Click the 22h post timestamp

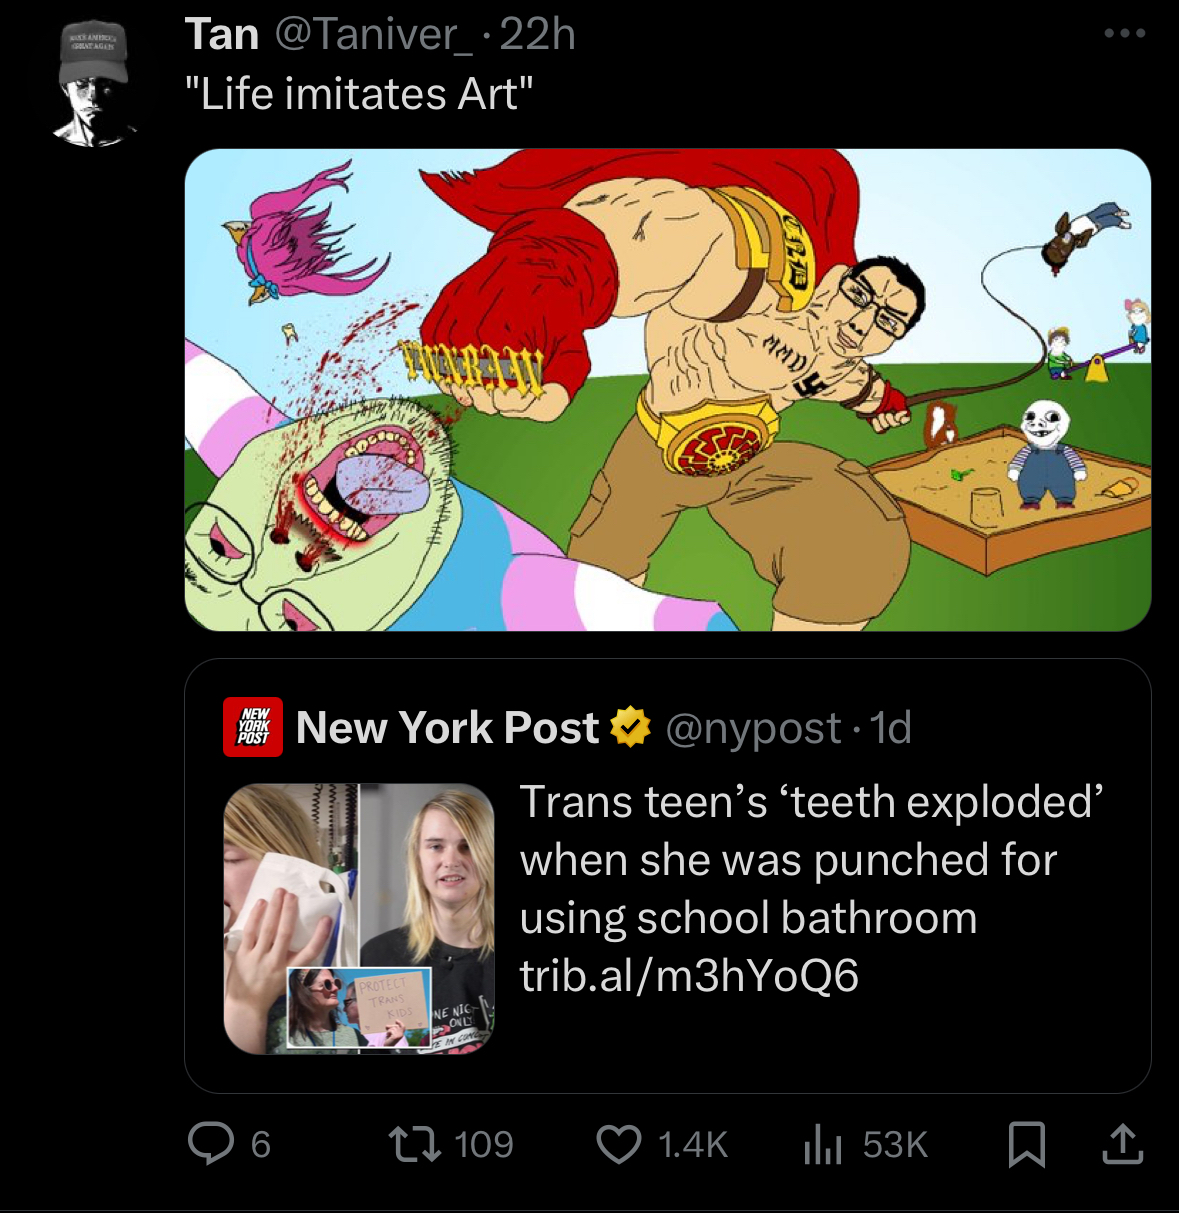tap(537, 34)
